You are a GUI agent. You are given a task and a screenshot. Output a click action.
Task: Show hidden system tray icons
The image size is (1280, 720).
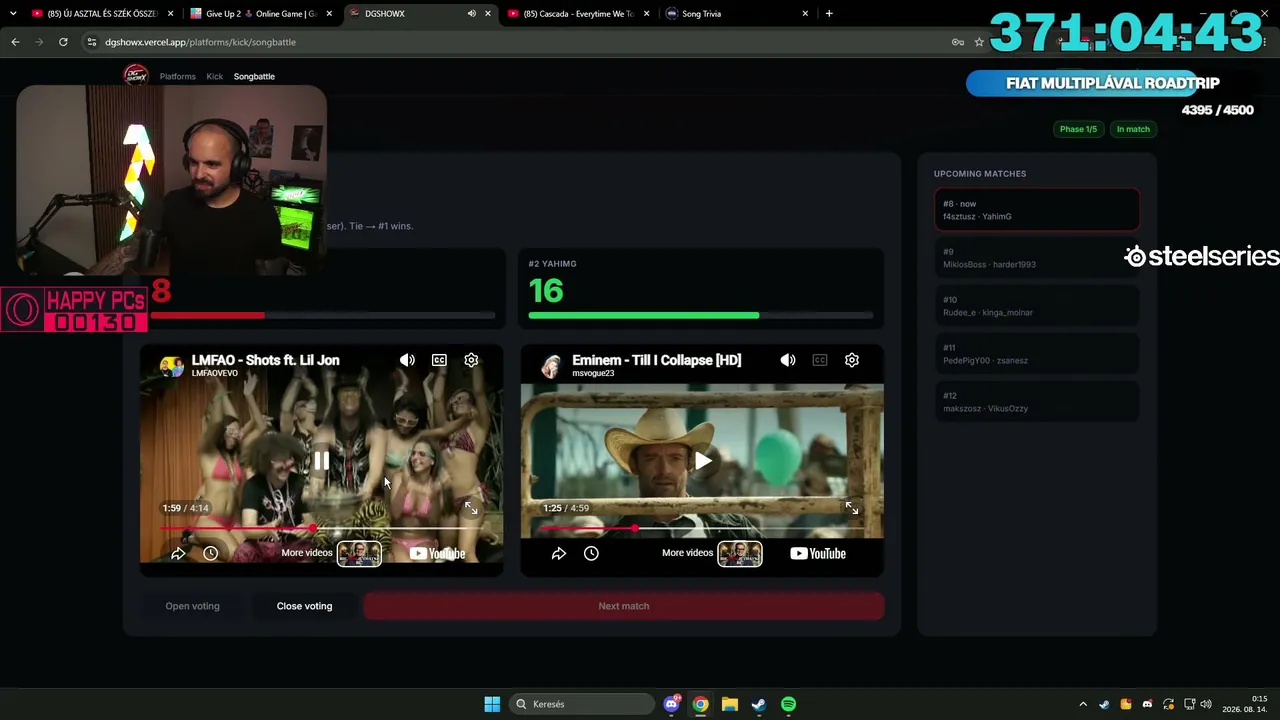pos(1083,704)
